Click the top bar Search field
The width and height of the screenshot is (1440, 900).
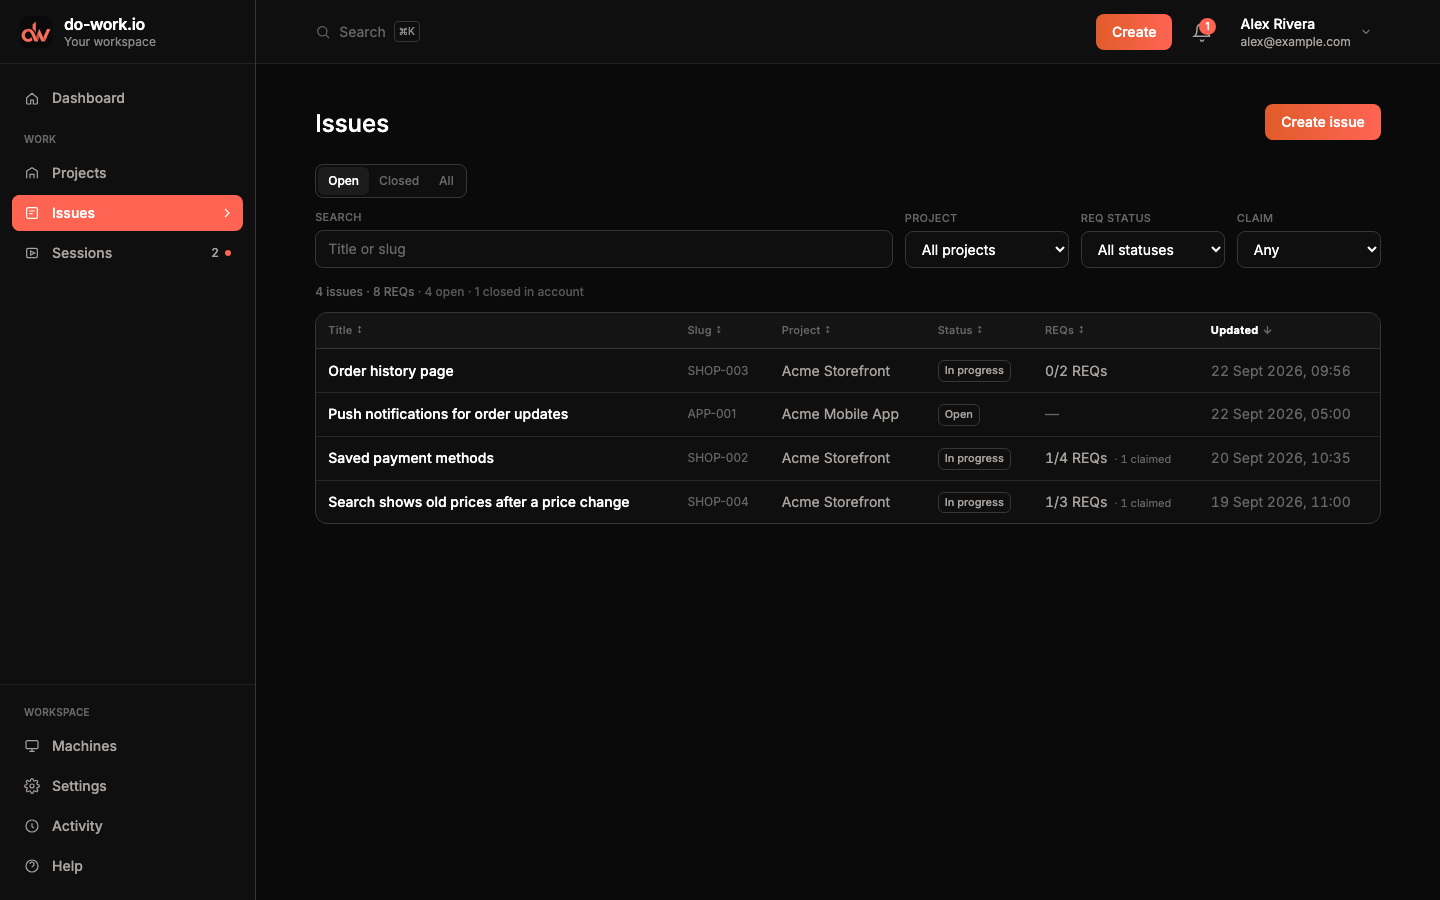[x=368, y=32]
